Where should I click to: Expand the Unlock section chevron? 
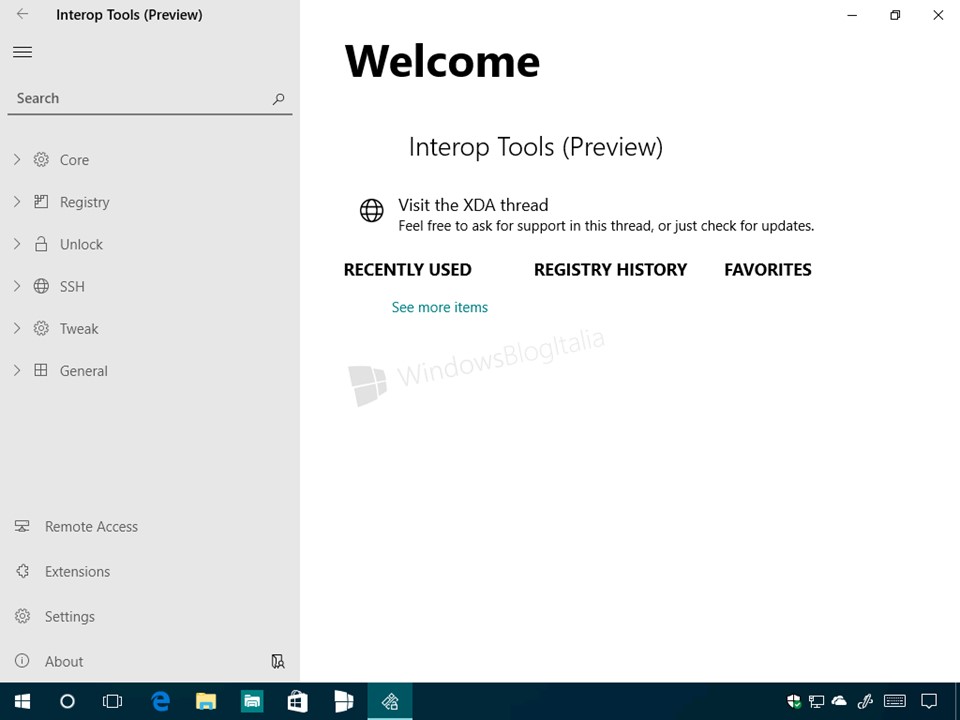(x=17, y=244)
